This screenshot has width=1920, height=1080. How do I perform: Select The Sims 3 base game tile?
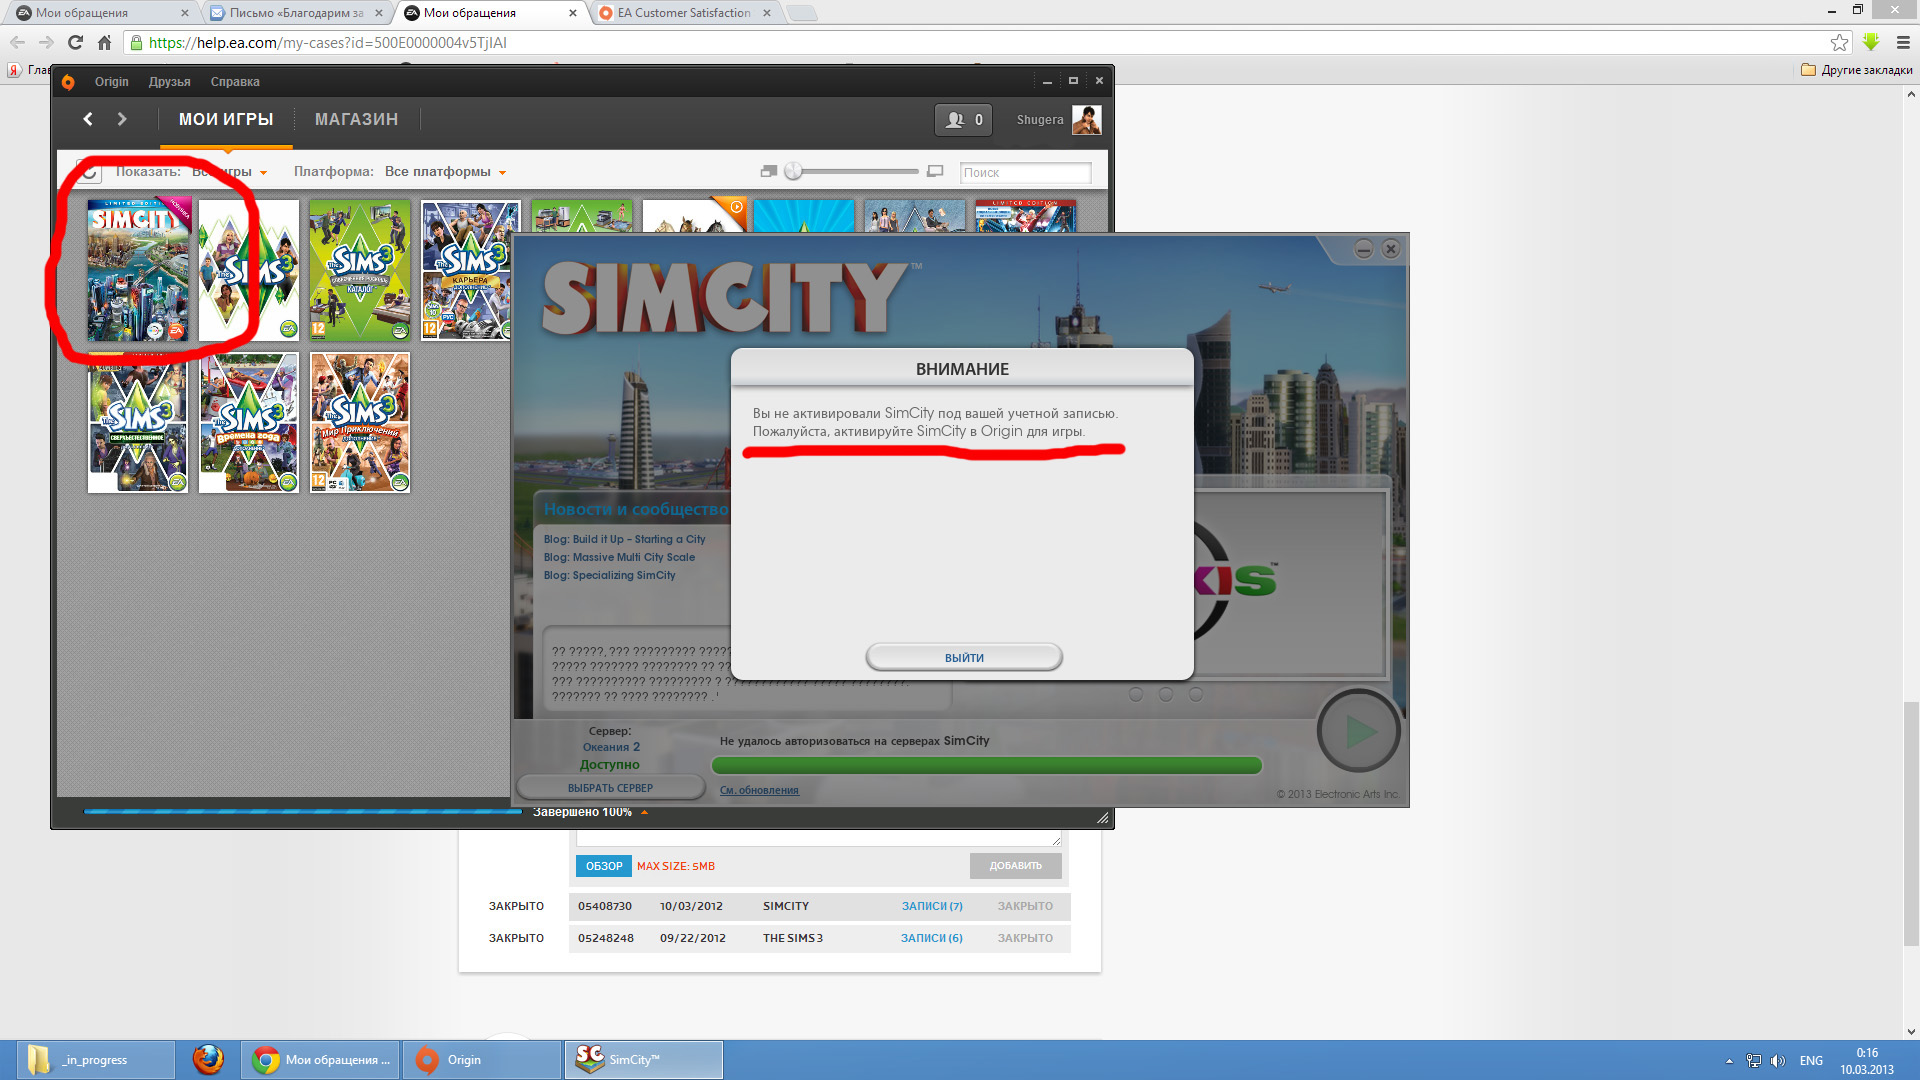[x=249, y=270]
